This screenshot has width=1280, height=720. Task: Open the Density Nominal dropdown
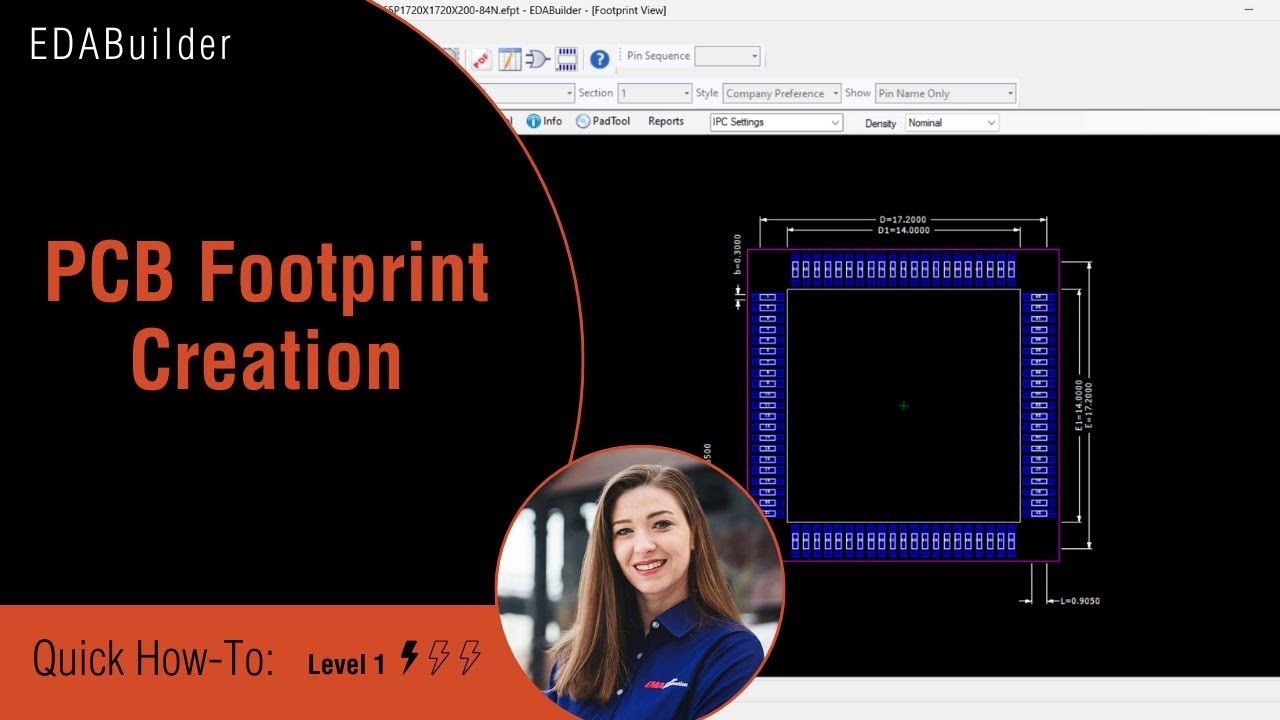point(952,122)
